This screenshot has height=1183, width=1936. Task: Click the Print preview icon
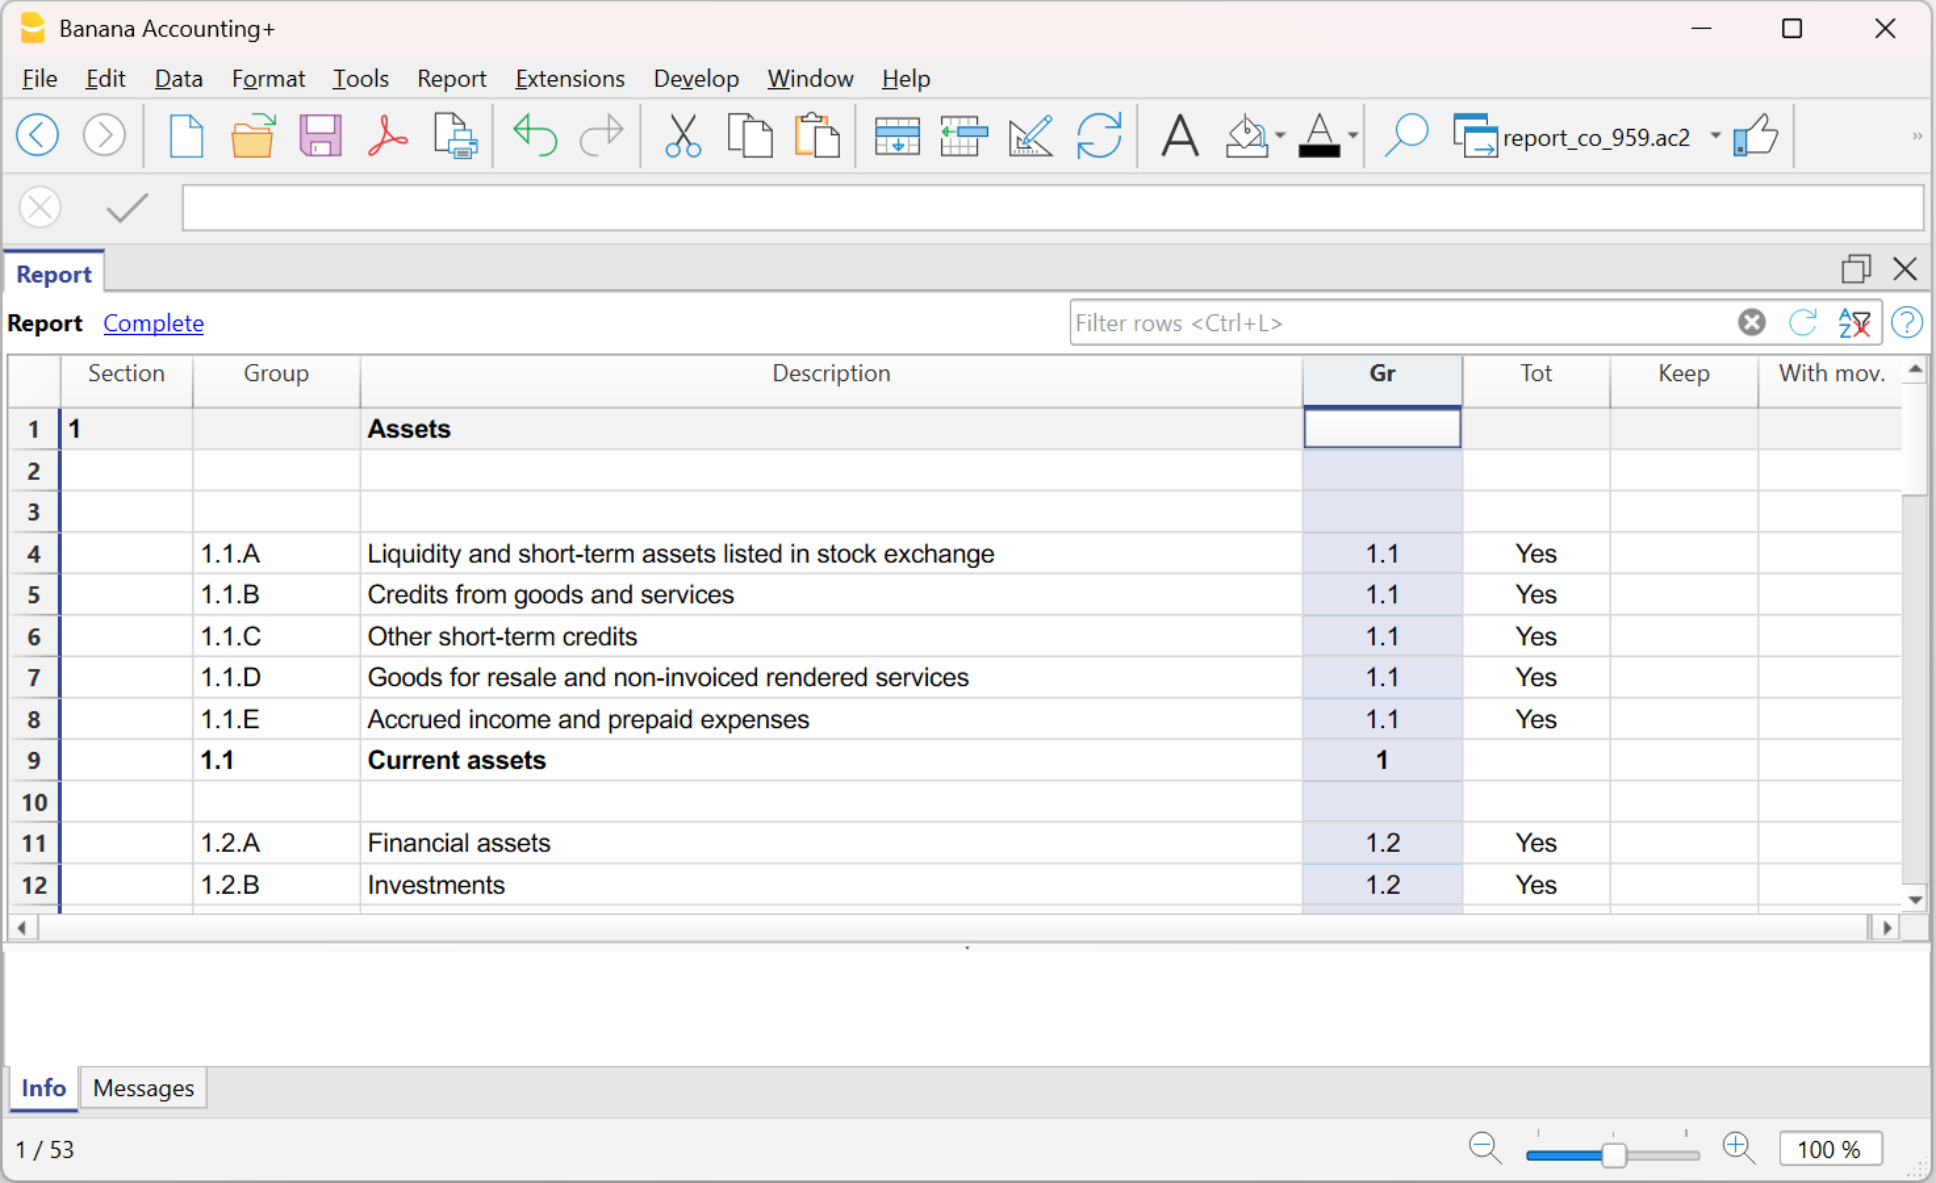coord(455,135)
